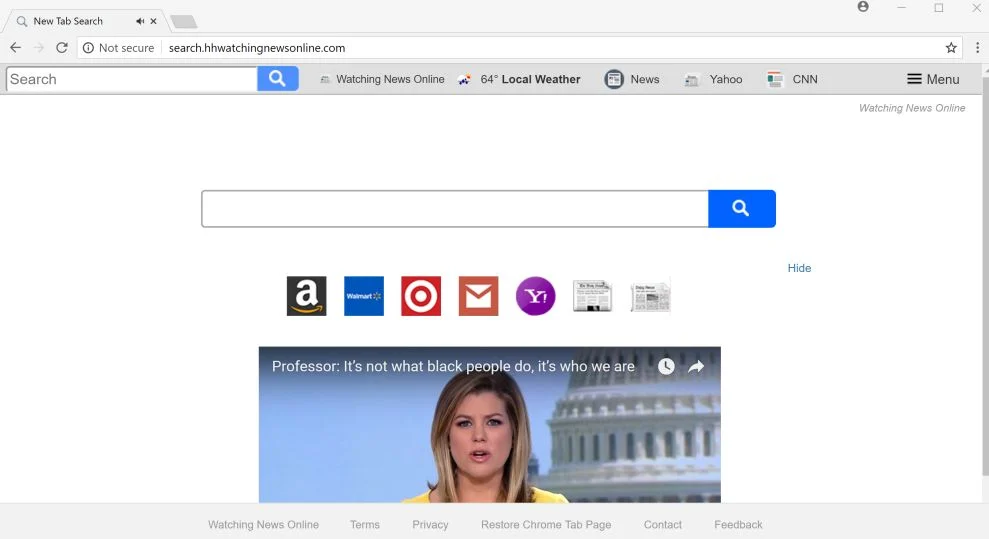Open the Daily News newspaper shortcut icon
989x539 pixels.
650,296
